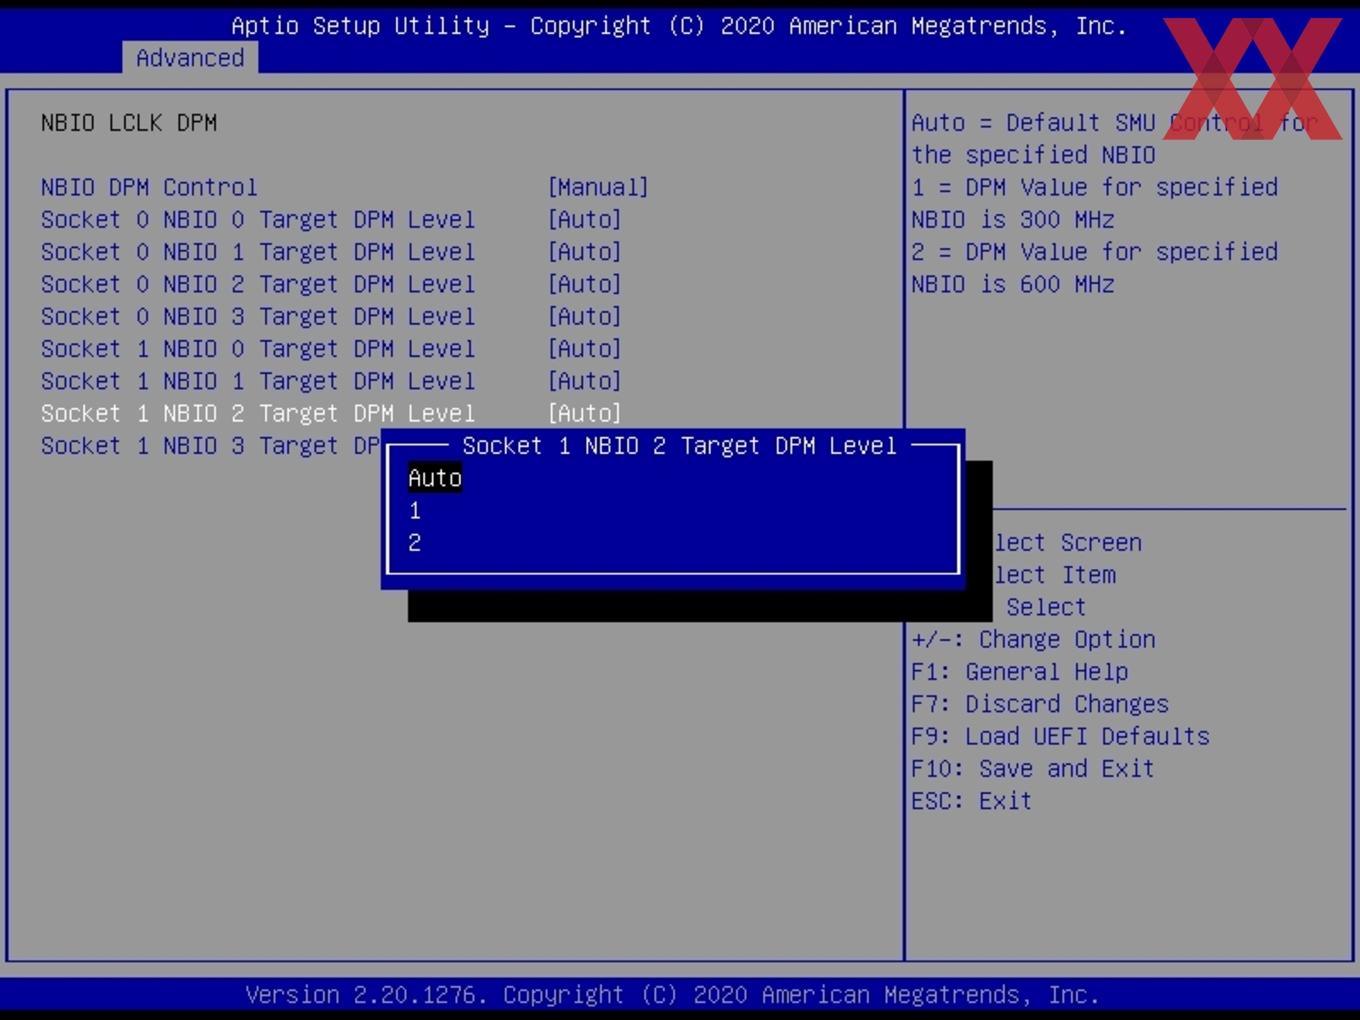Click the NBIO LCLK DPM heading
The height and width of the screenshot is (1020, 1360).
click(129, 123)
